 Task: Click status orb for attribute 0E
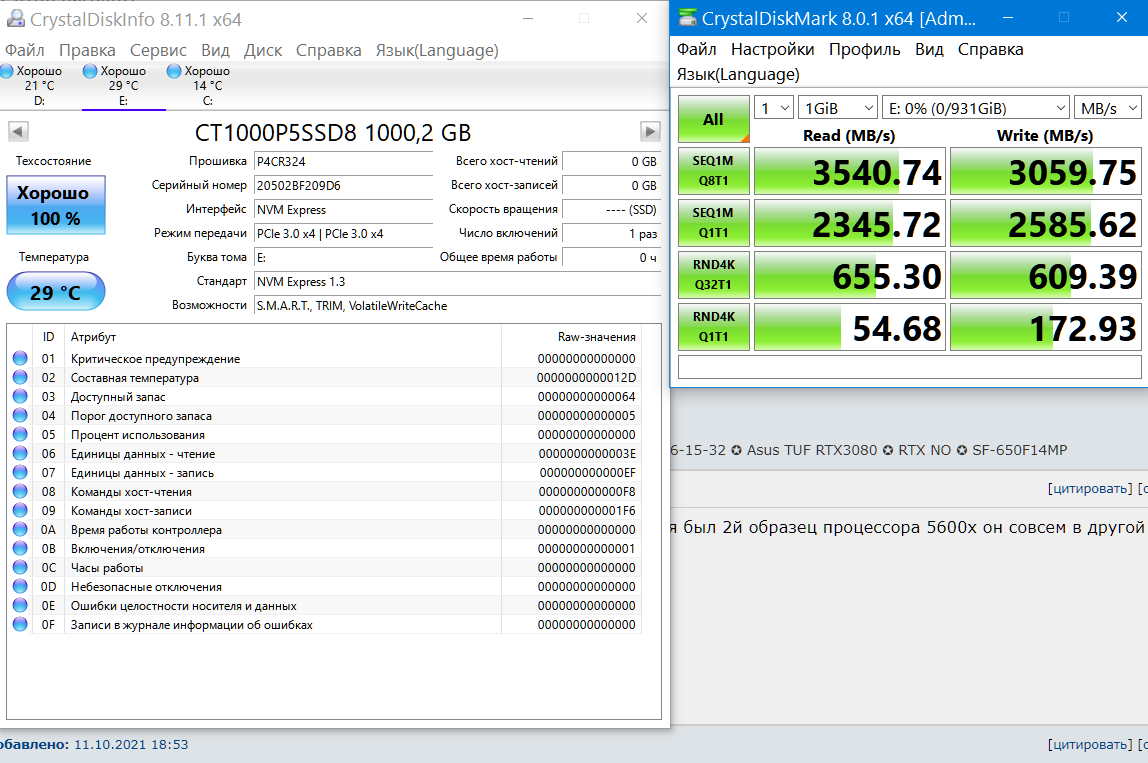tap(20, 606)
